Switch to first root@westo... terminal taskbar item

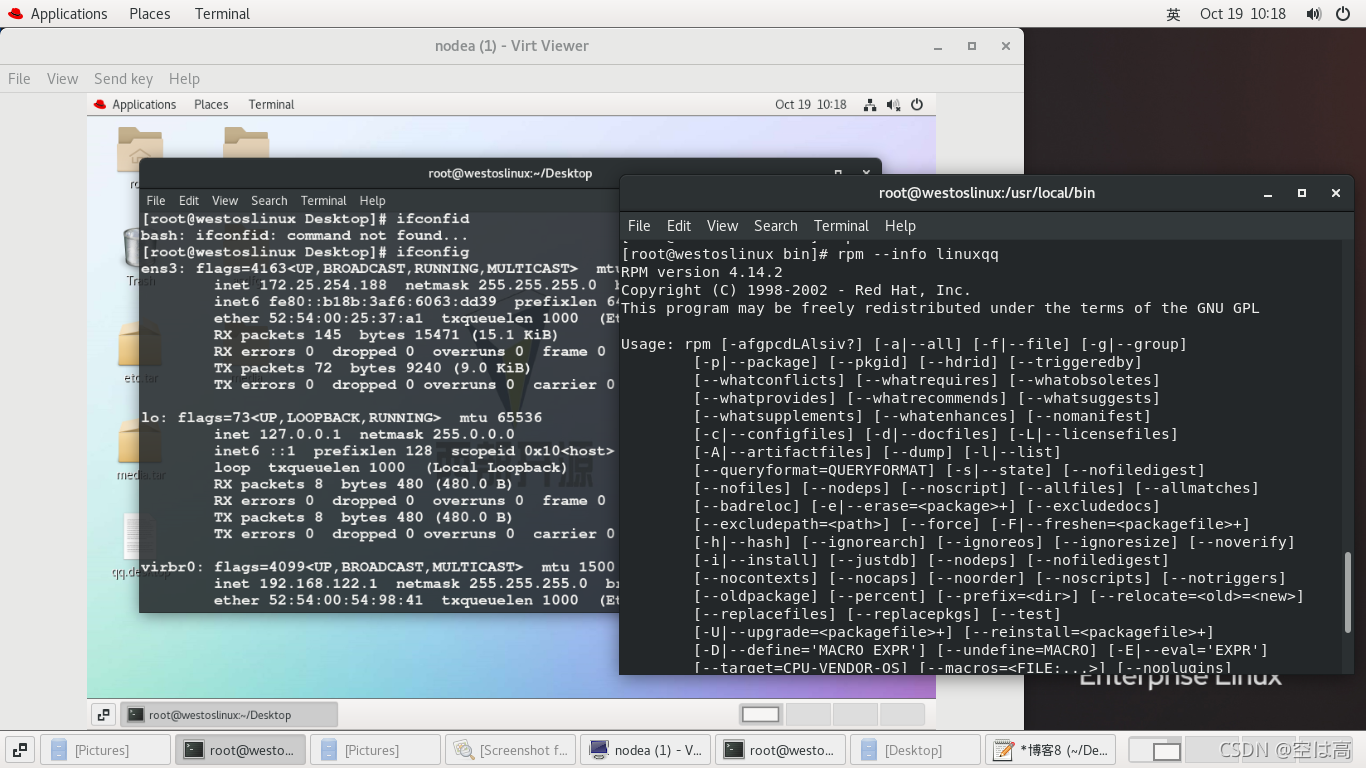point(240,750)
